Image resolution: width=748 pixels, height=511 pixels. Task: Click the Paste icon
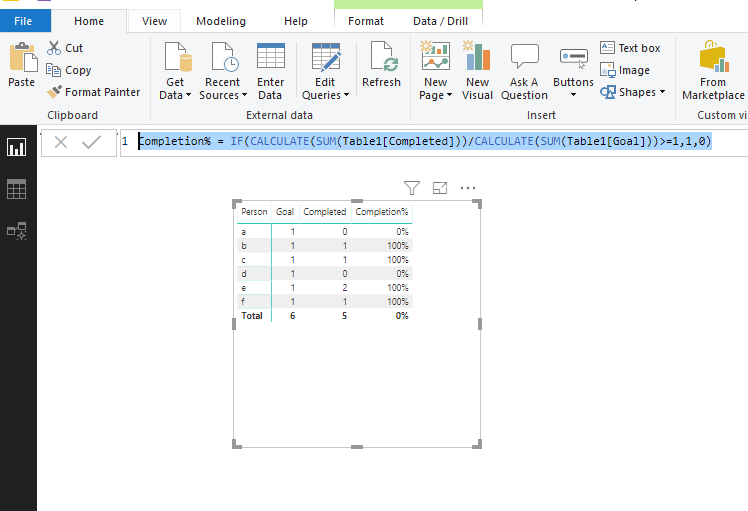click(x=22, y=57)
